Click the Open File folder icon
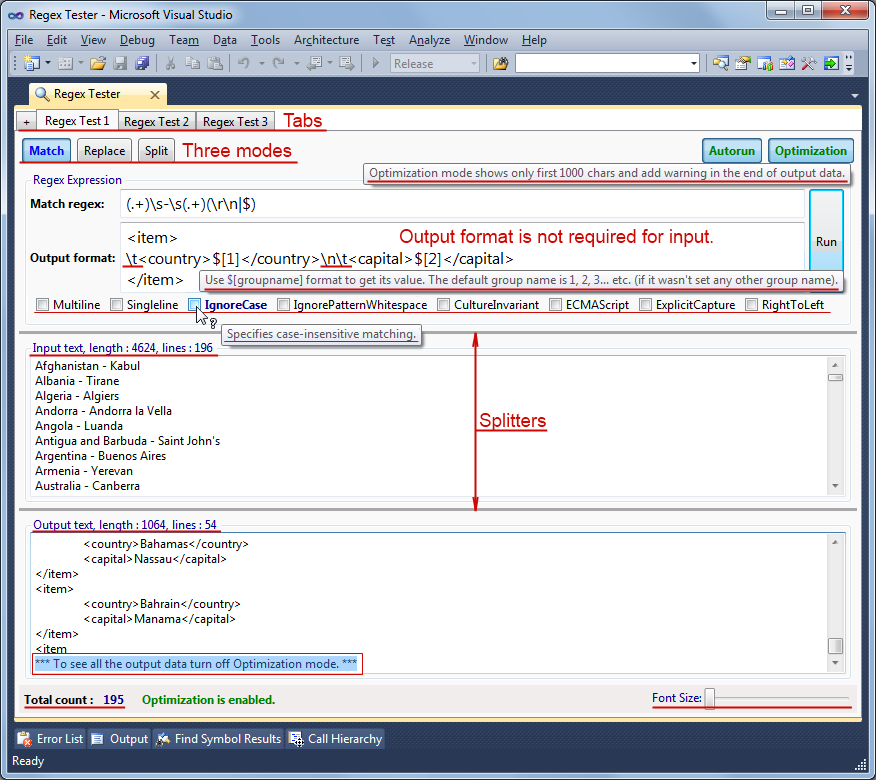The image size is (876, 780). coord(98,63)
